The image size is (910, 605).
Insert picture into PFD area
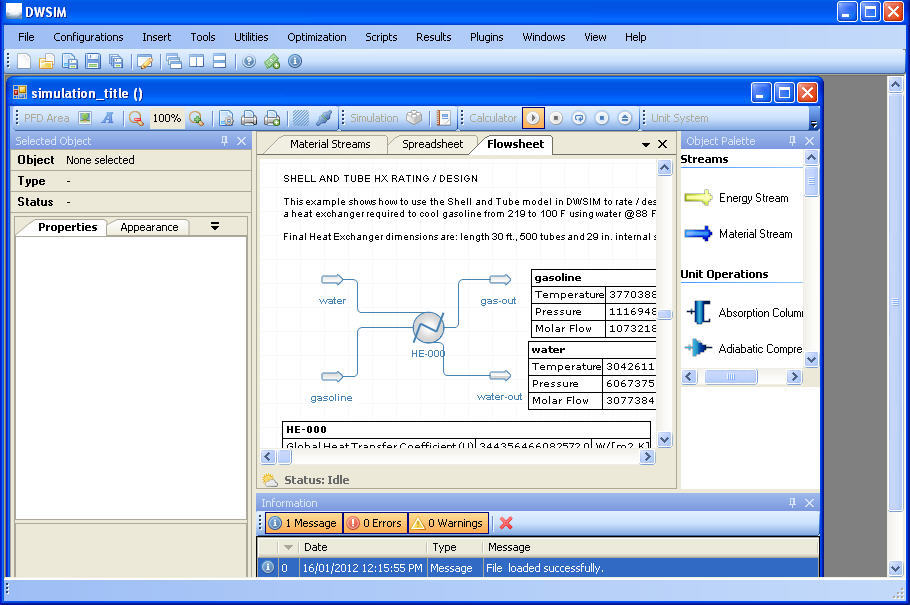click(x=85, y=118)
